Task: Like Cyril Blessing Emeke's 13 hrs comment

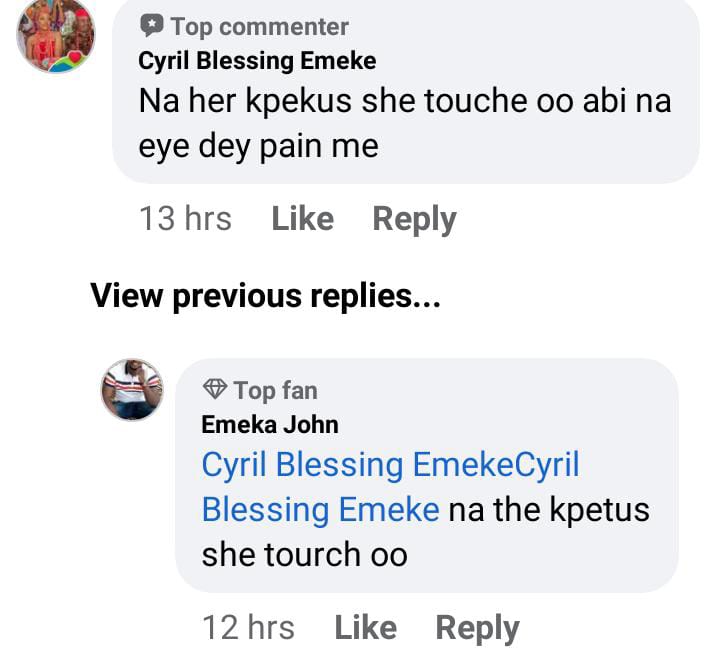Action: pos(302,219)
